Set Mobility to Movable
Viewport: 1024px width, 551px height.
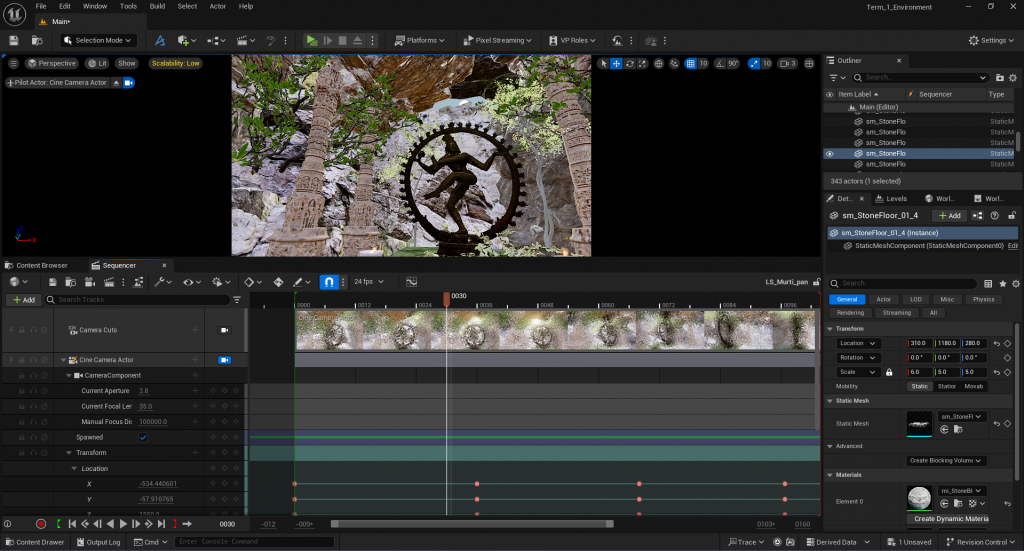974,386
